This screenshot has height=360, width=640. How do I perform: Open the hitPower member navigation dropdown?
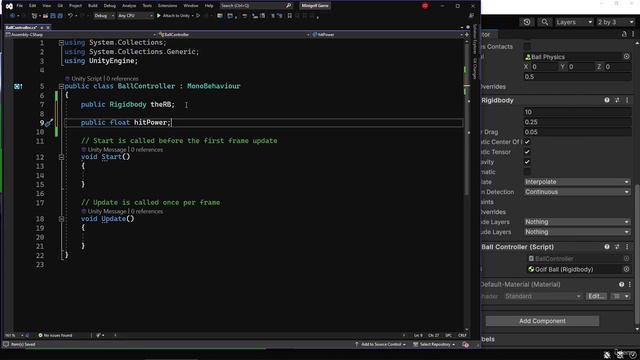click(x=387, y=35)
